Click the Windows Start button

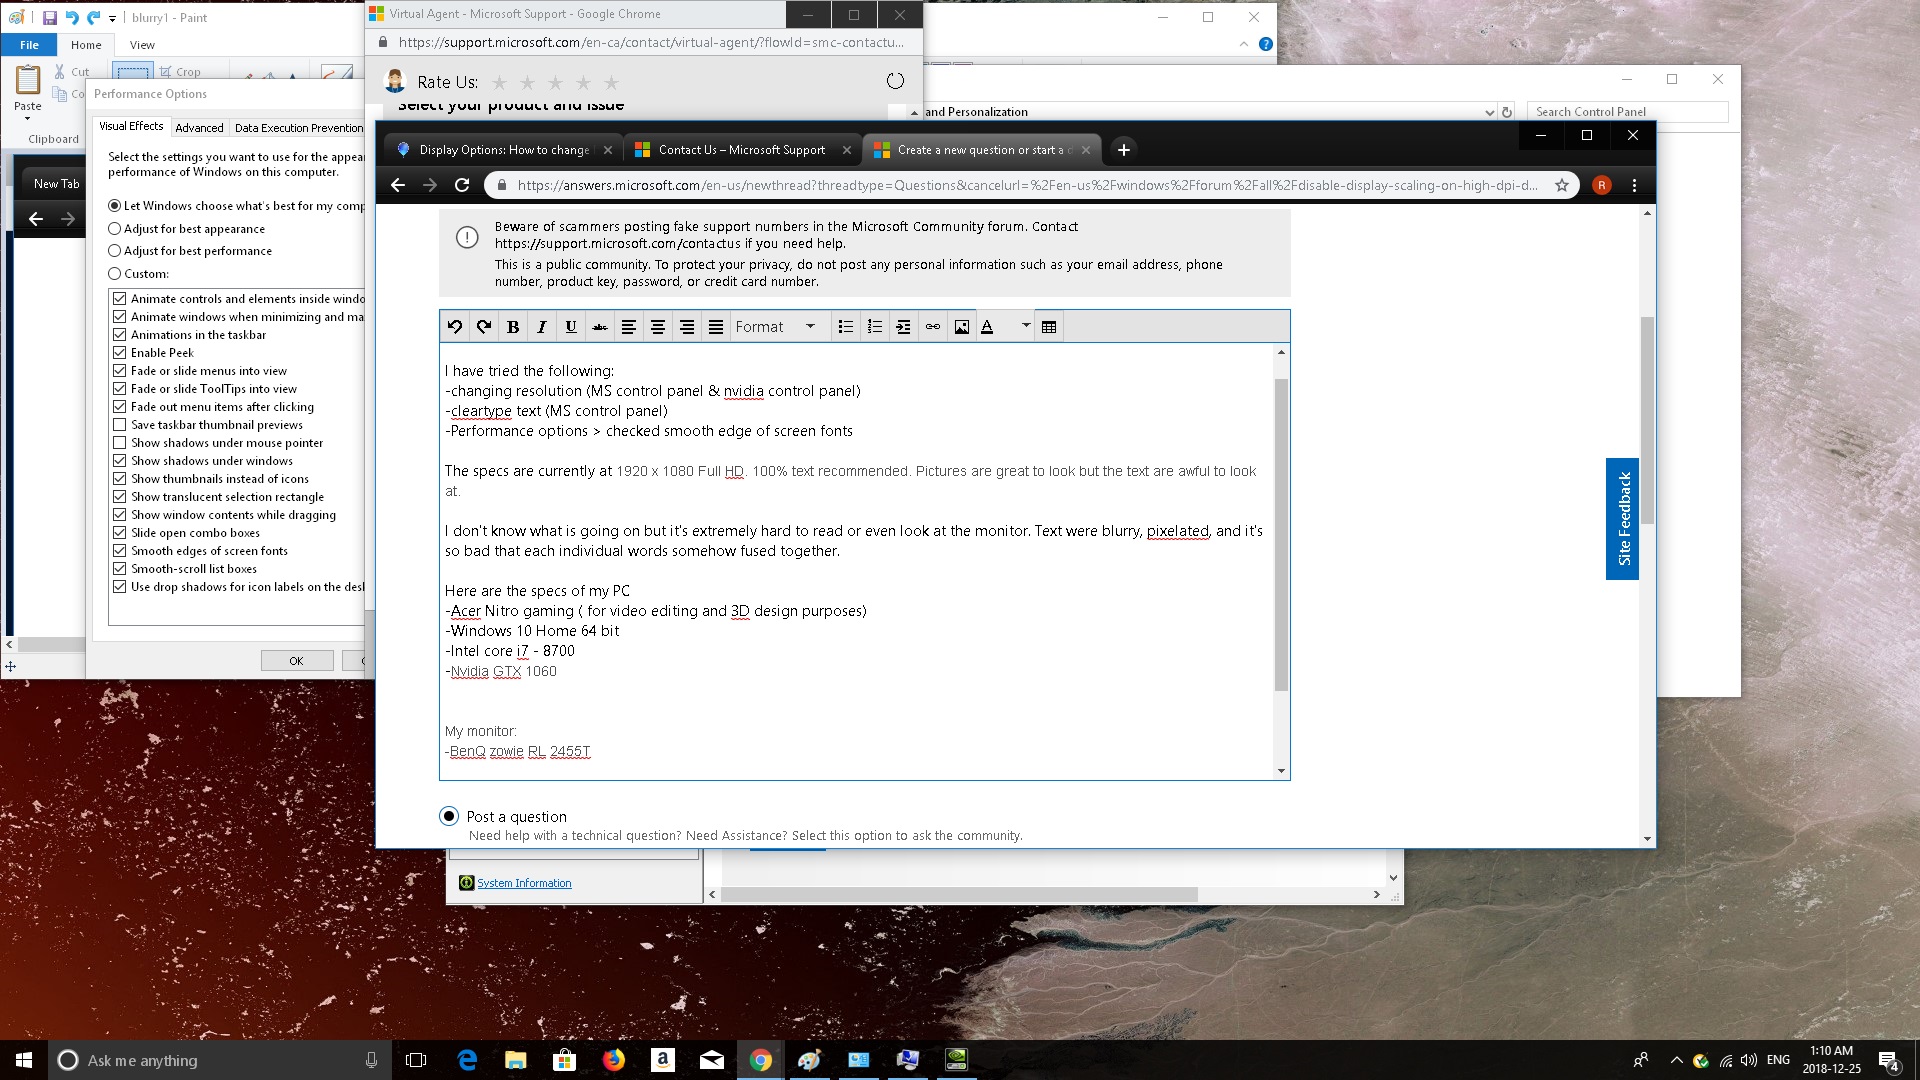[x=24, y=1060]
